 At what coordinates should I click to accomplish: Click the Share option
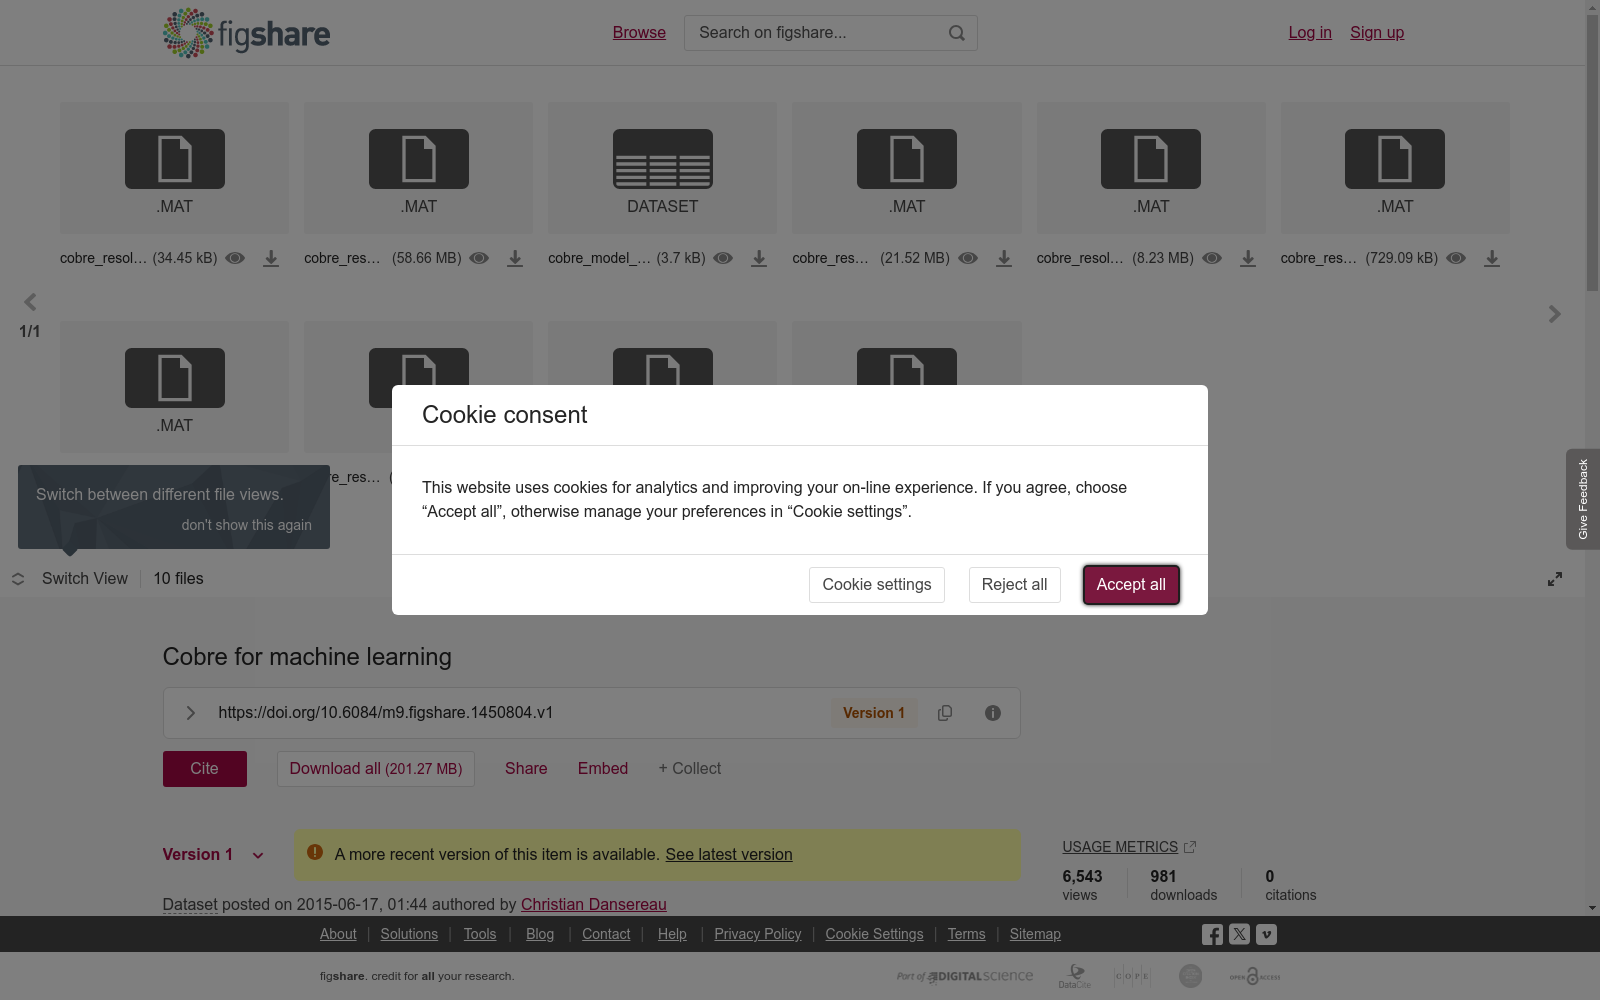(x=526, y=769)
